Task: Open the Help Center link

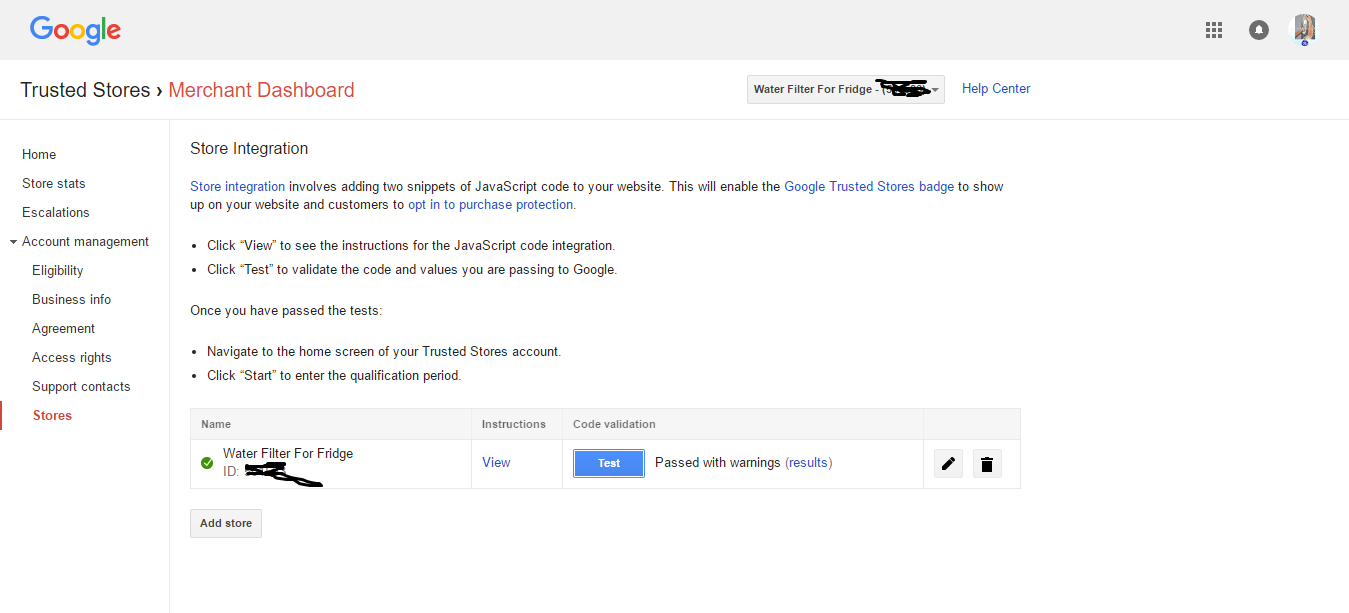Action: tap(995, 89)
